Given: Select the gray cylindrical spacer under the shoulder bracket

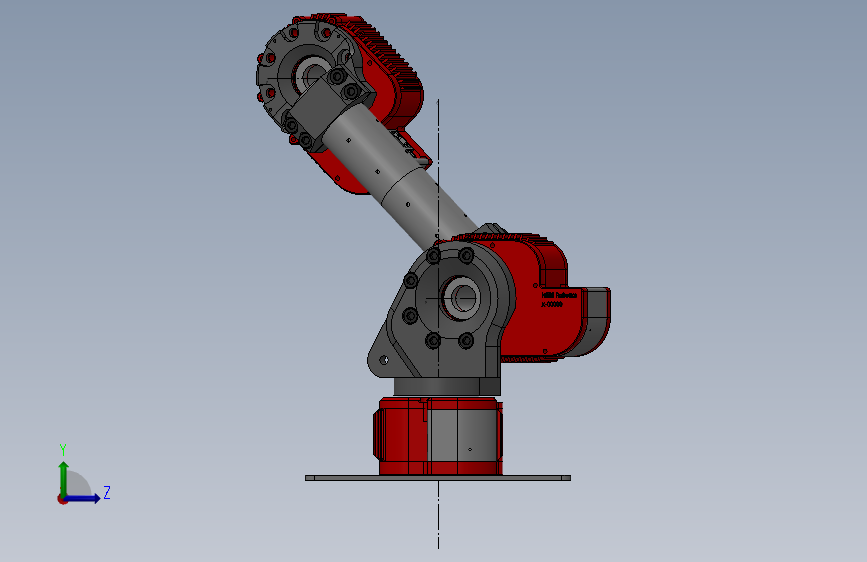Looking at the screenshot, I should (447, 387).
